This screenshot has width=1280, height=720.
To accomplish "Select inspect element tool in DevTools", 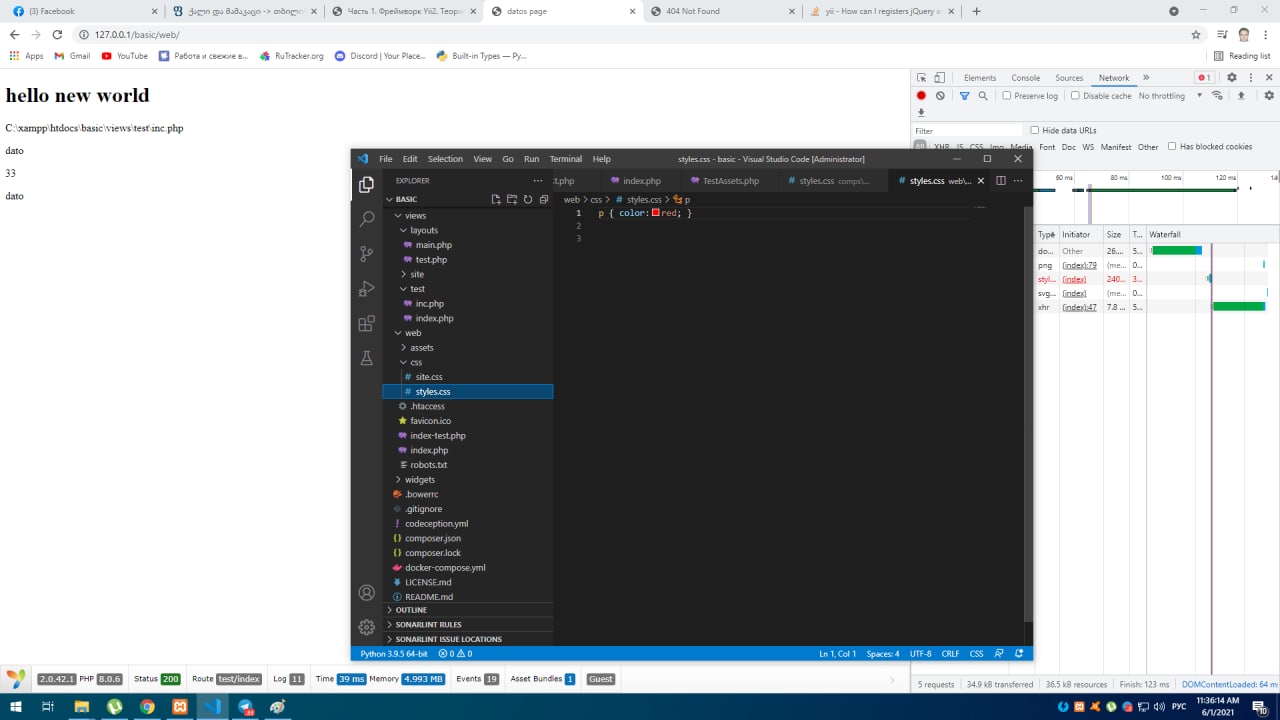I will 921,78.
